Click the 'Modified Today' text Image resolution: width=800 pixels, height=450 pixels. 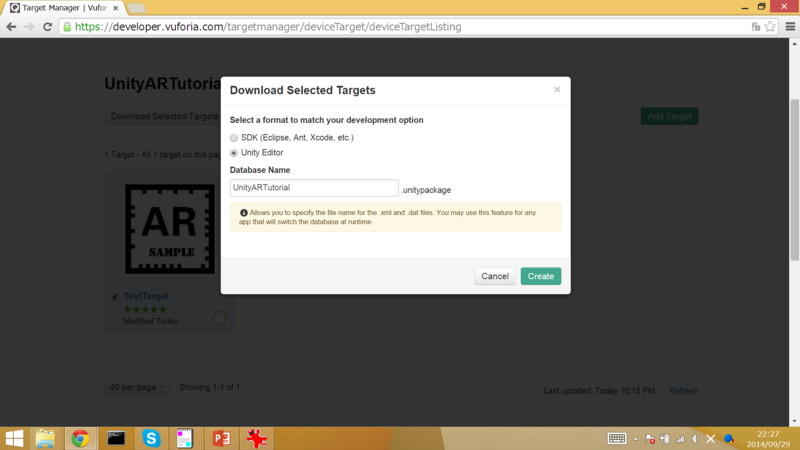[151, 321]
